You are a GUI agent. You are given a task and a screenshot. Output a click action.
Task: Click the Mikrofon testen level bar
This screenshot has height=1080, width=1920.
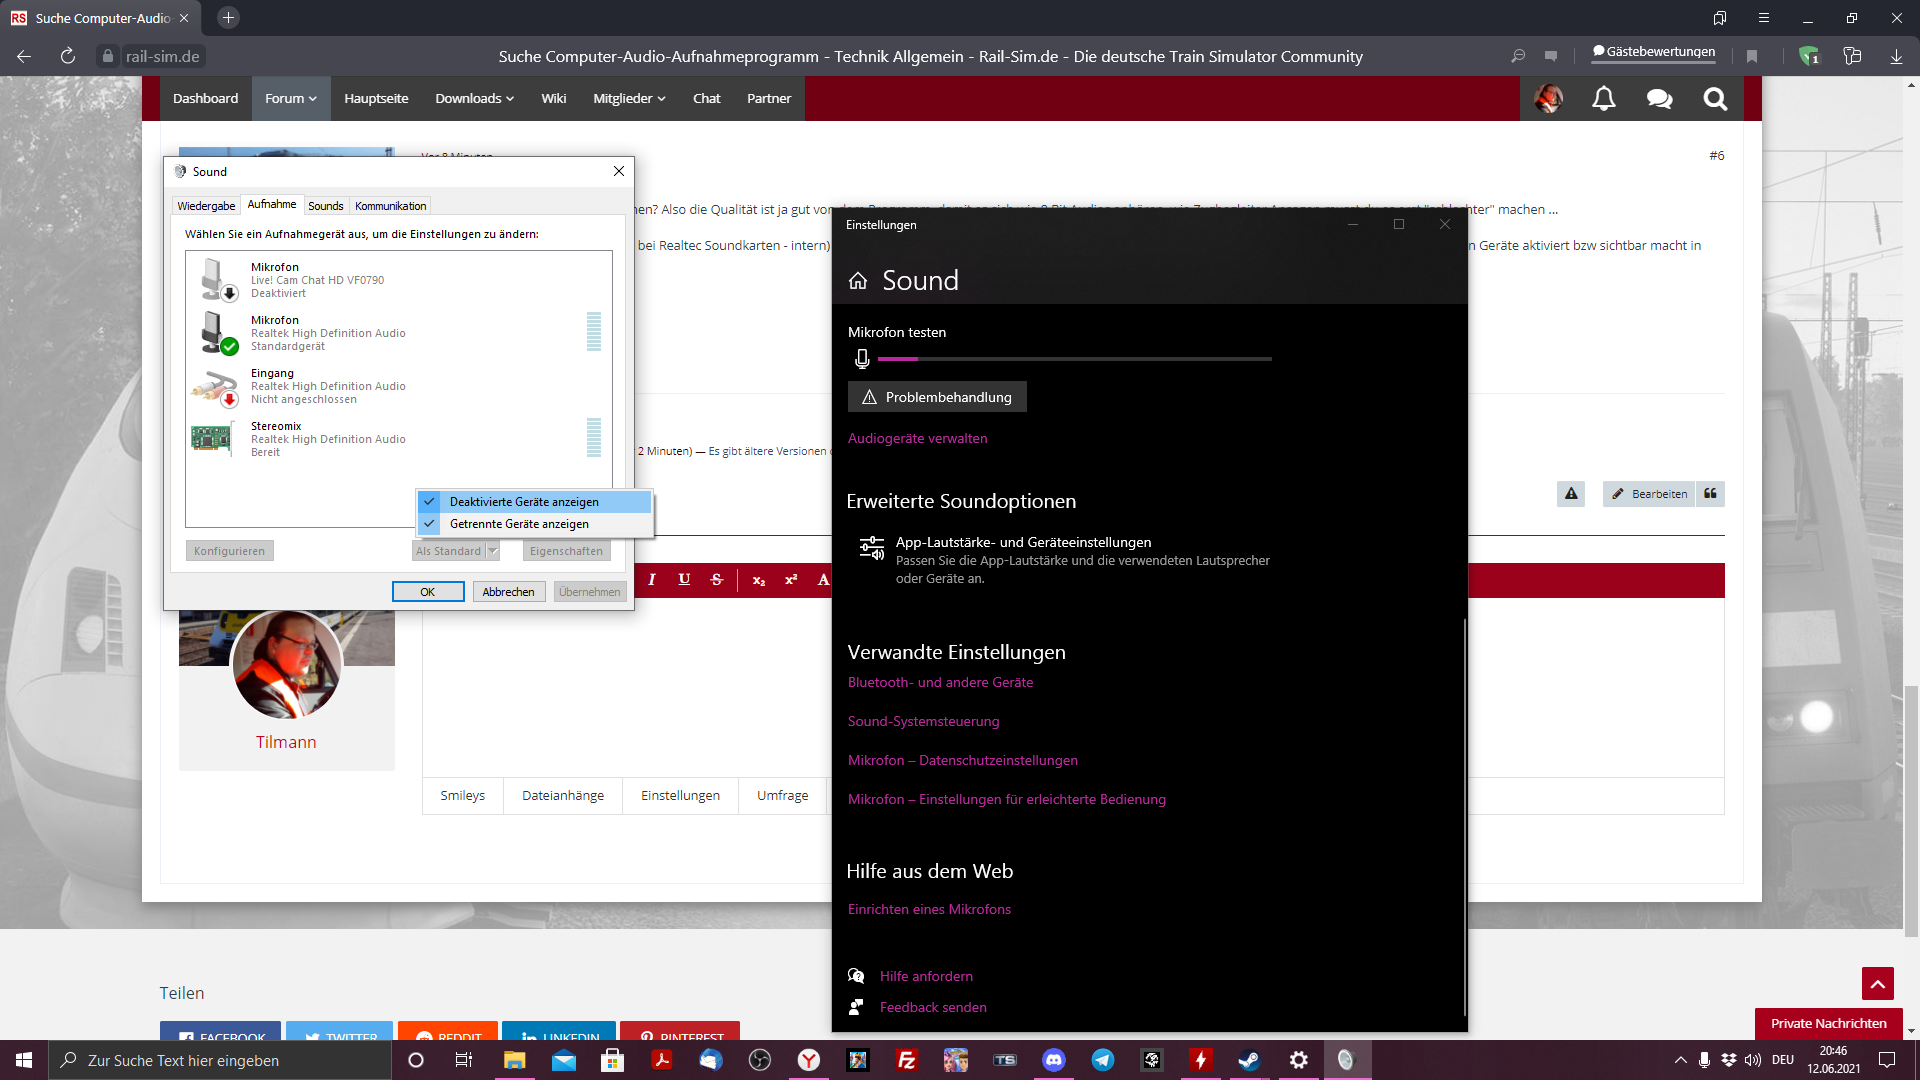click(x=1074, y=359)
